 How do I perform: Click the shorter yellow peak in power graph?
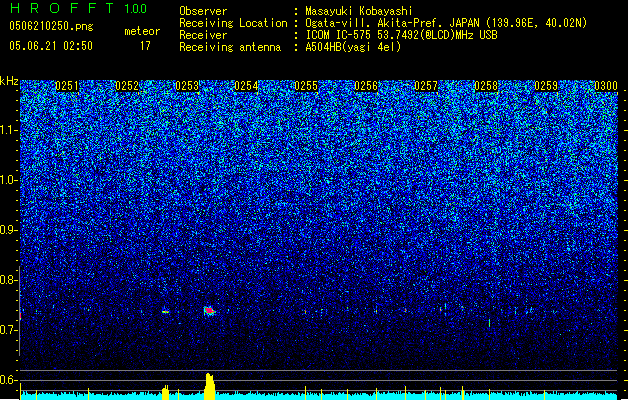point(165,393)
